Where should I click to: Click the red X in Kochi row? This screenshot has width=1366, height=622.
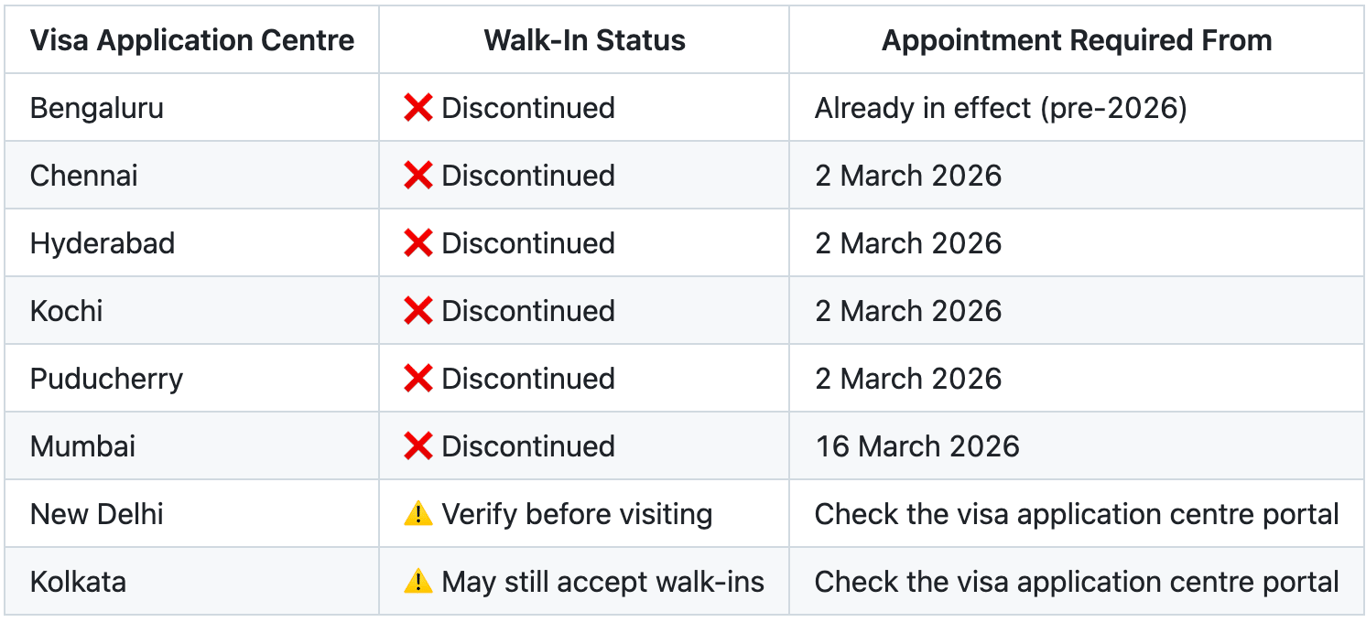(417, 311)
